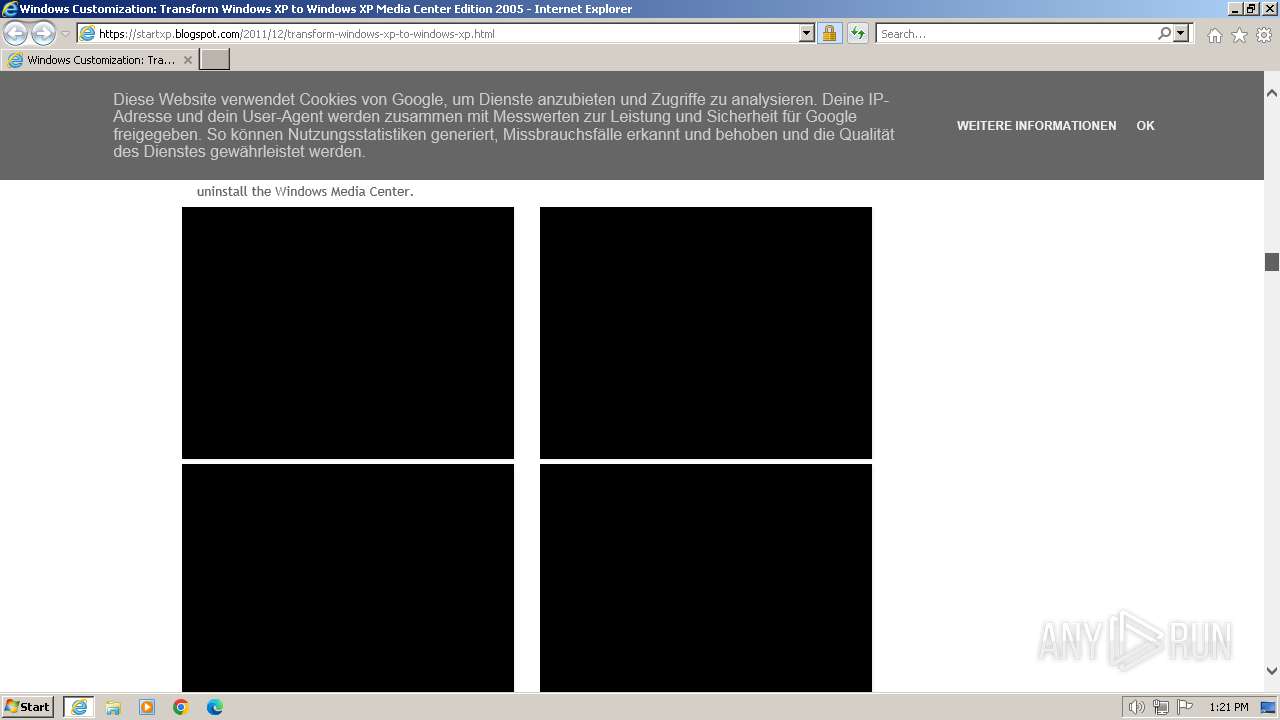Open the security lock report icon
This screenshot has height=720, width=1280.
[829, 34]
